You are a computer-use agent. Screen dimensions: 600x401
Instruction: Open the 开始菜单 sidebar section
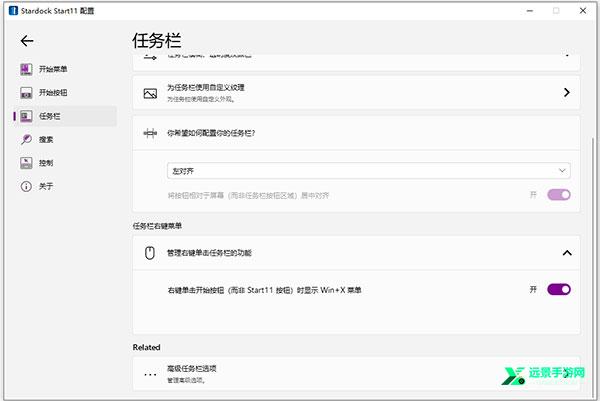65,69
